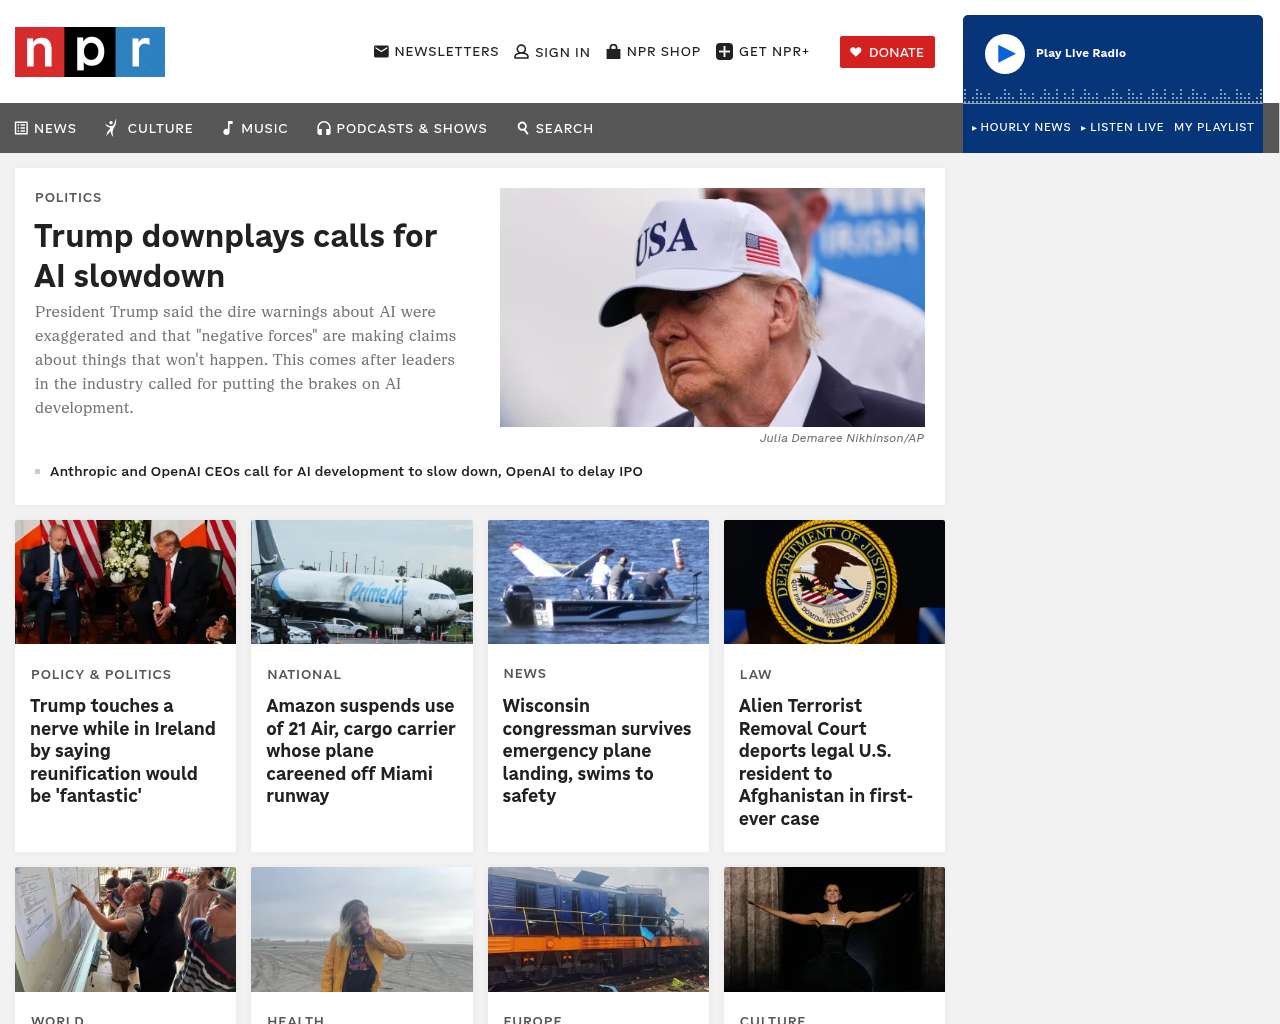Open Newsletters via the envelope icon
The image size is (1280, 1024).
tap(381, 51)
